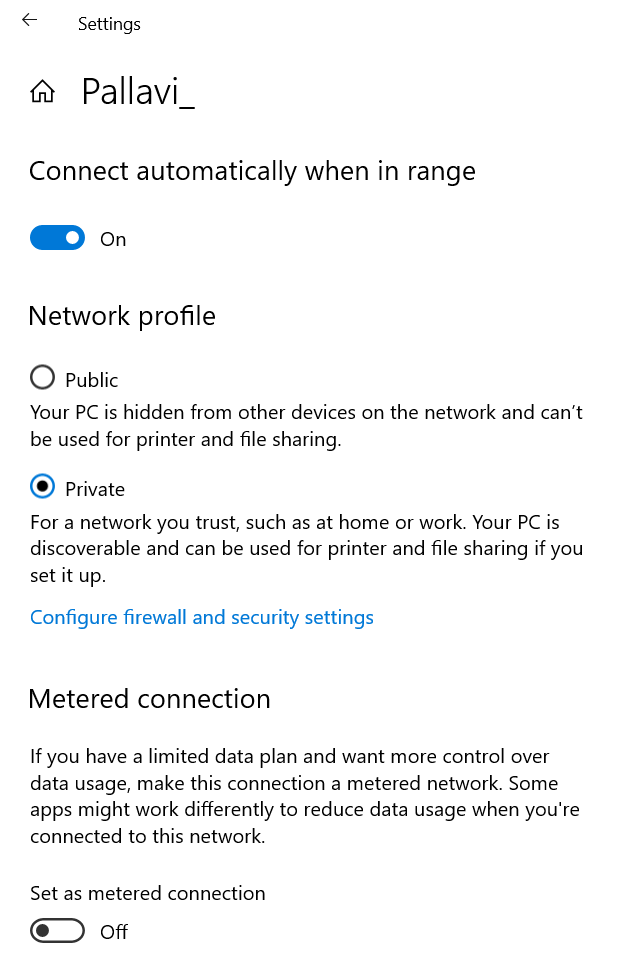Click the On label next to toggle
This screenshot has width=625, height=960.
coord(113,239)
